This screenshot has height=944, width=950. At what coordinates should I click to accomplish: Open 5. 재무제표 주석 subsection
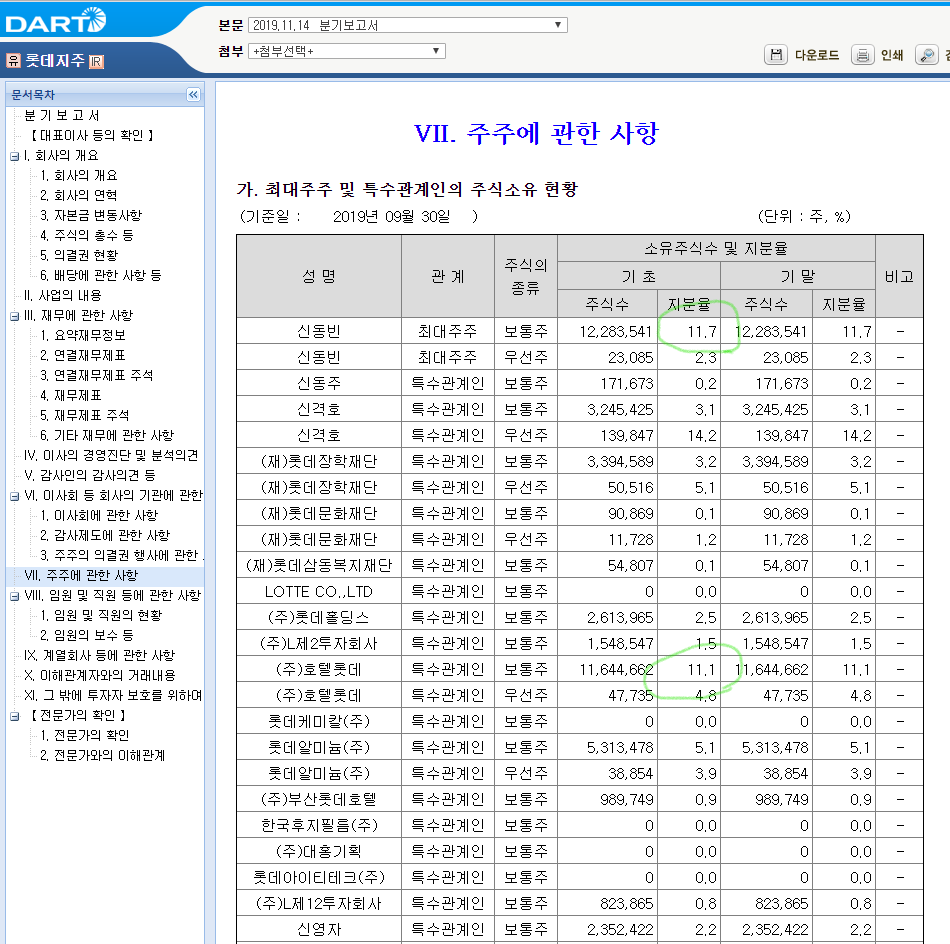coord(85,415)
